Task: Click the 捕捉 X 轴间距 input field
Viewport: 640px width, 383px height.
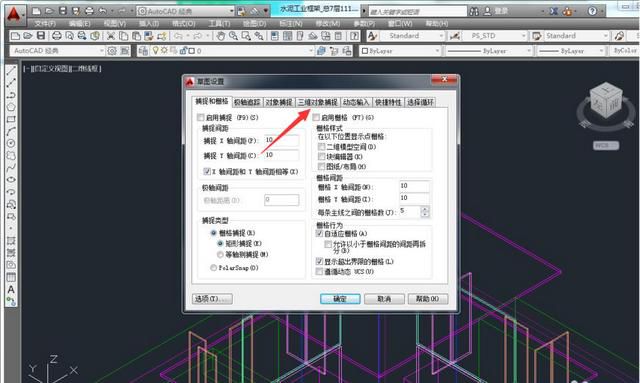Action: click(x=282, y=140)
